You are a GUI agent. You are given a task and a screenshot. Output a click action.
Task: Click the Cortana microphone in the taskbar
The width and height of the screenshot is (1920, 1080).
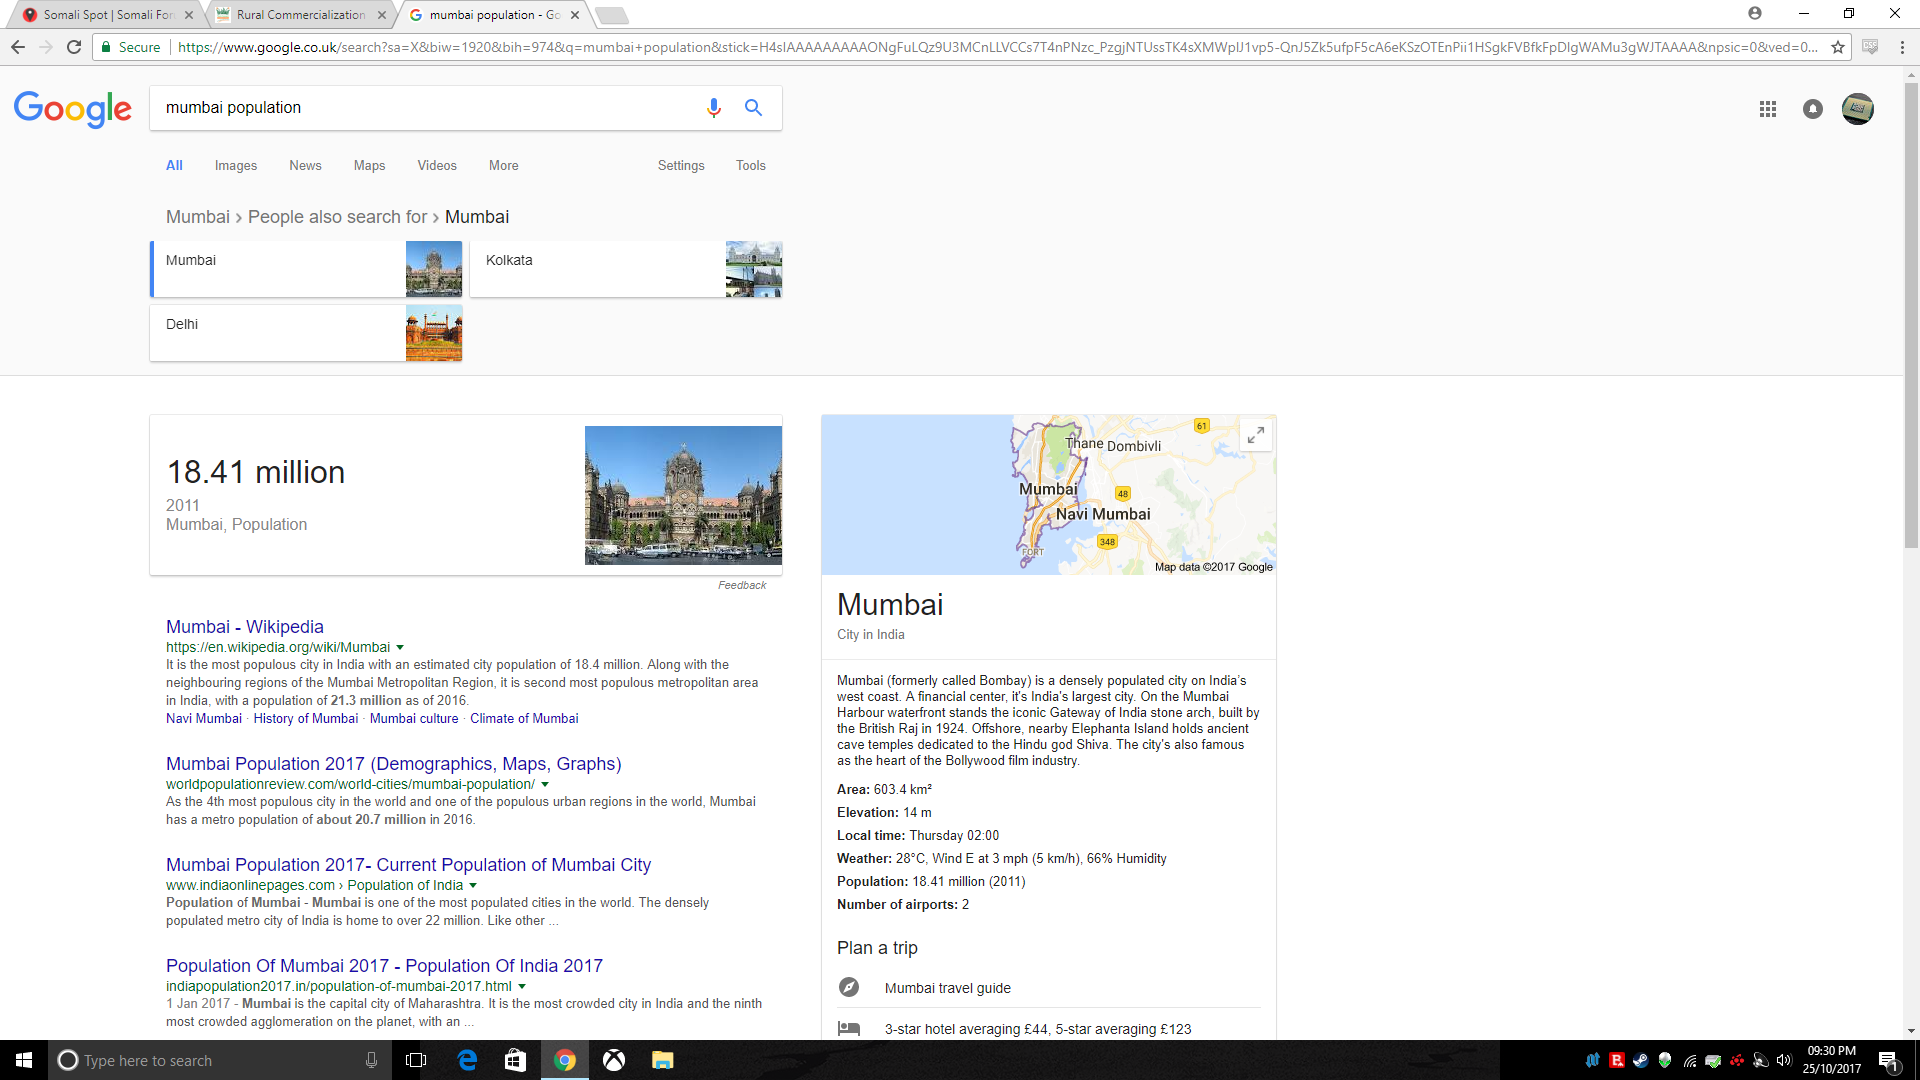tap(371, 1060)
